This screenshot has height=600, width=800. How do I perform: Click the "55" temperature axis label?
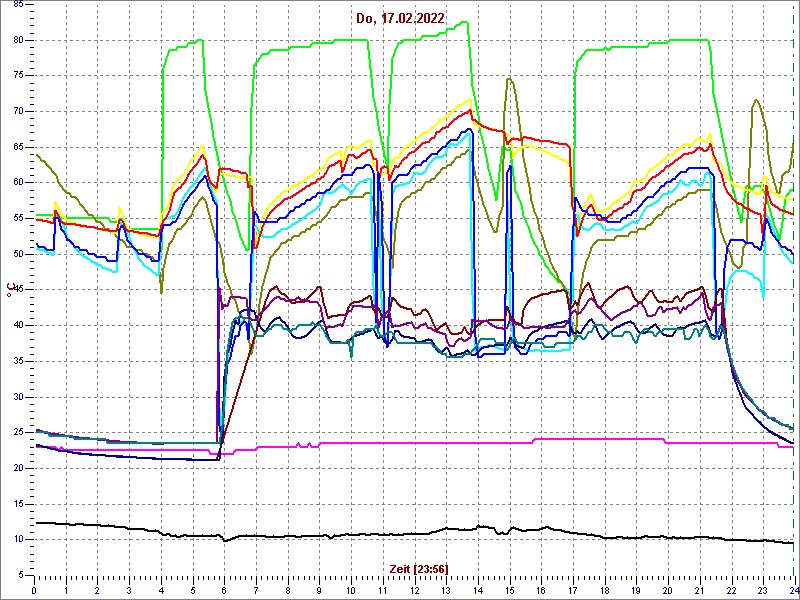(18, 218)
